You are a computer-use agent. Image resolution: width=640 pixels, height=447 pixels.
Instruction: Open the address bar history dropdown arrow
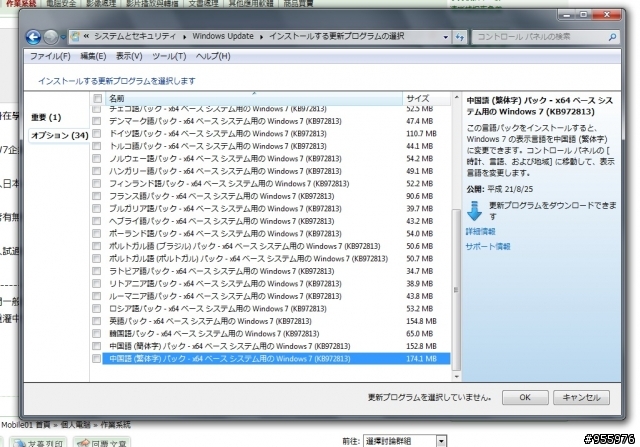point(445,37)
